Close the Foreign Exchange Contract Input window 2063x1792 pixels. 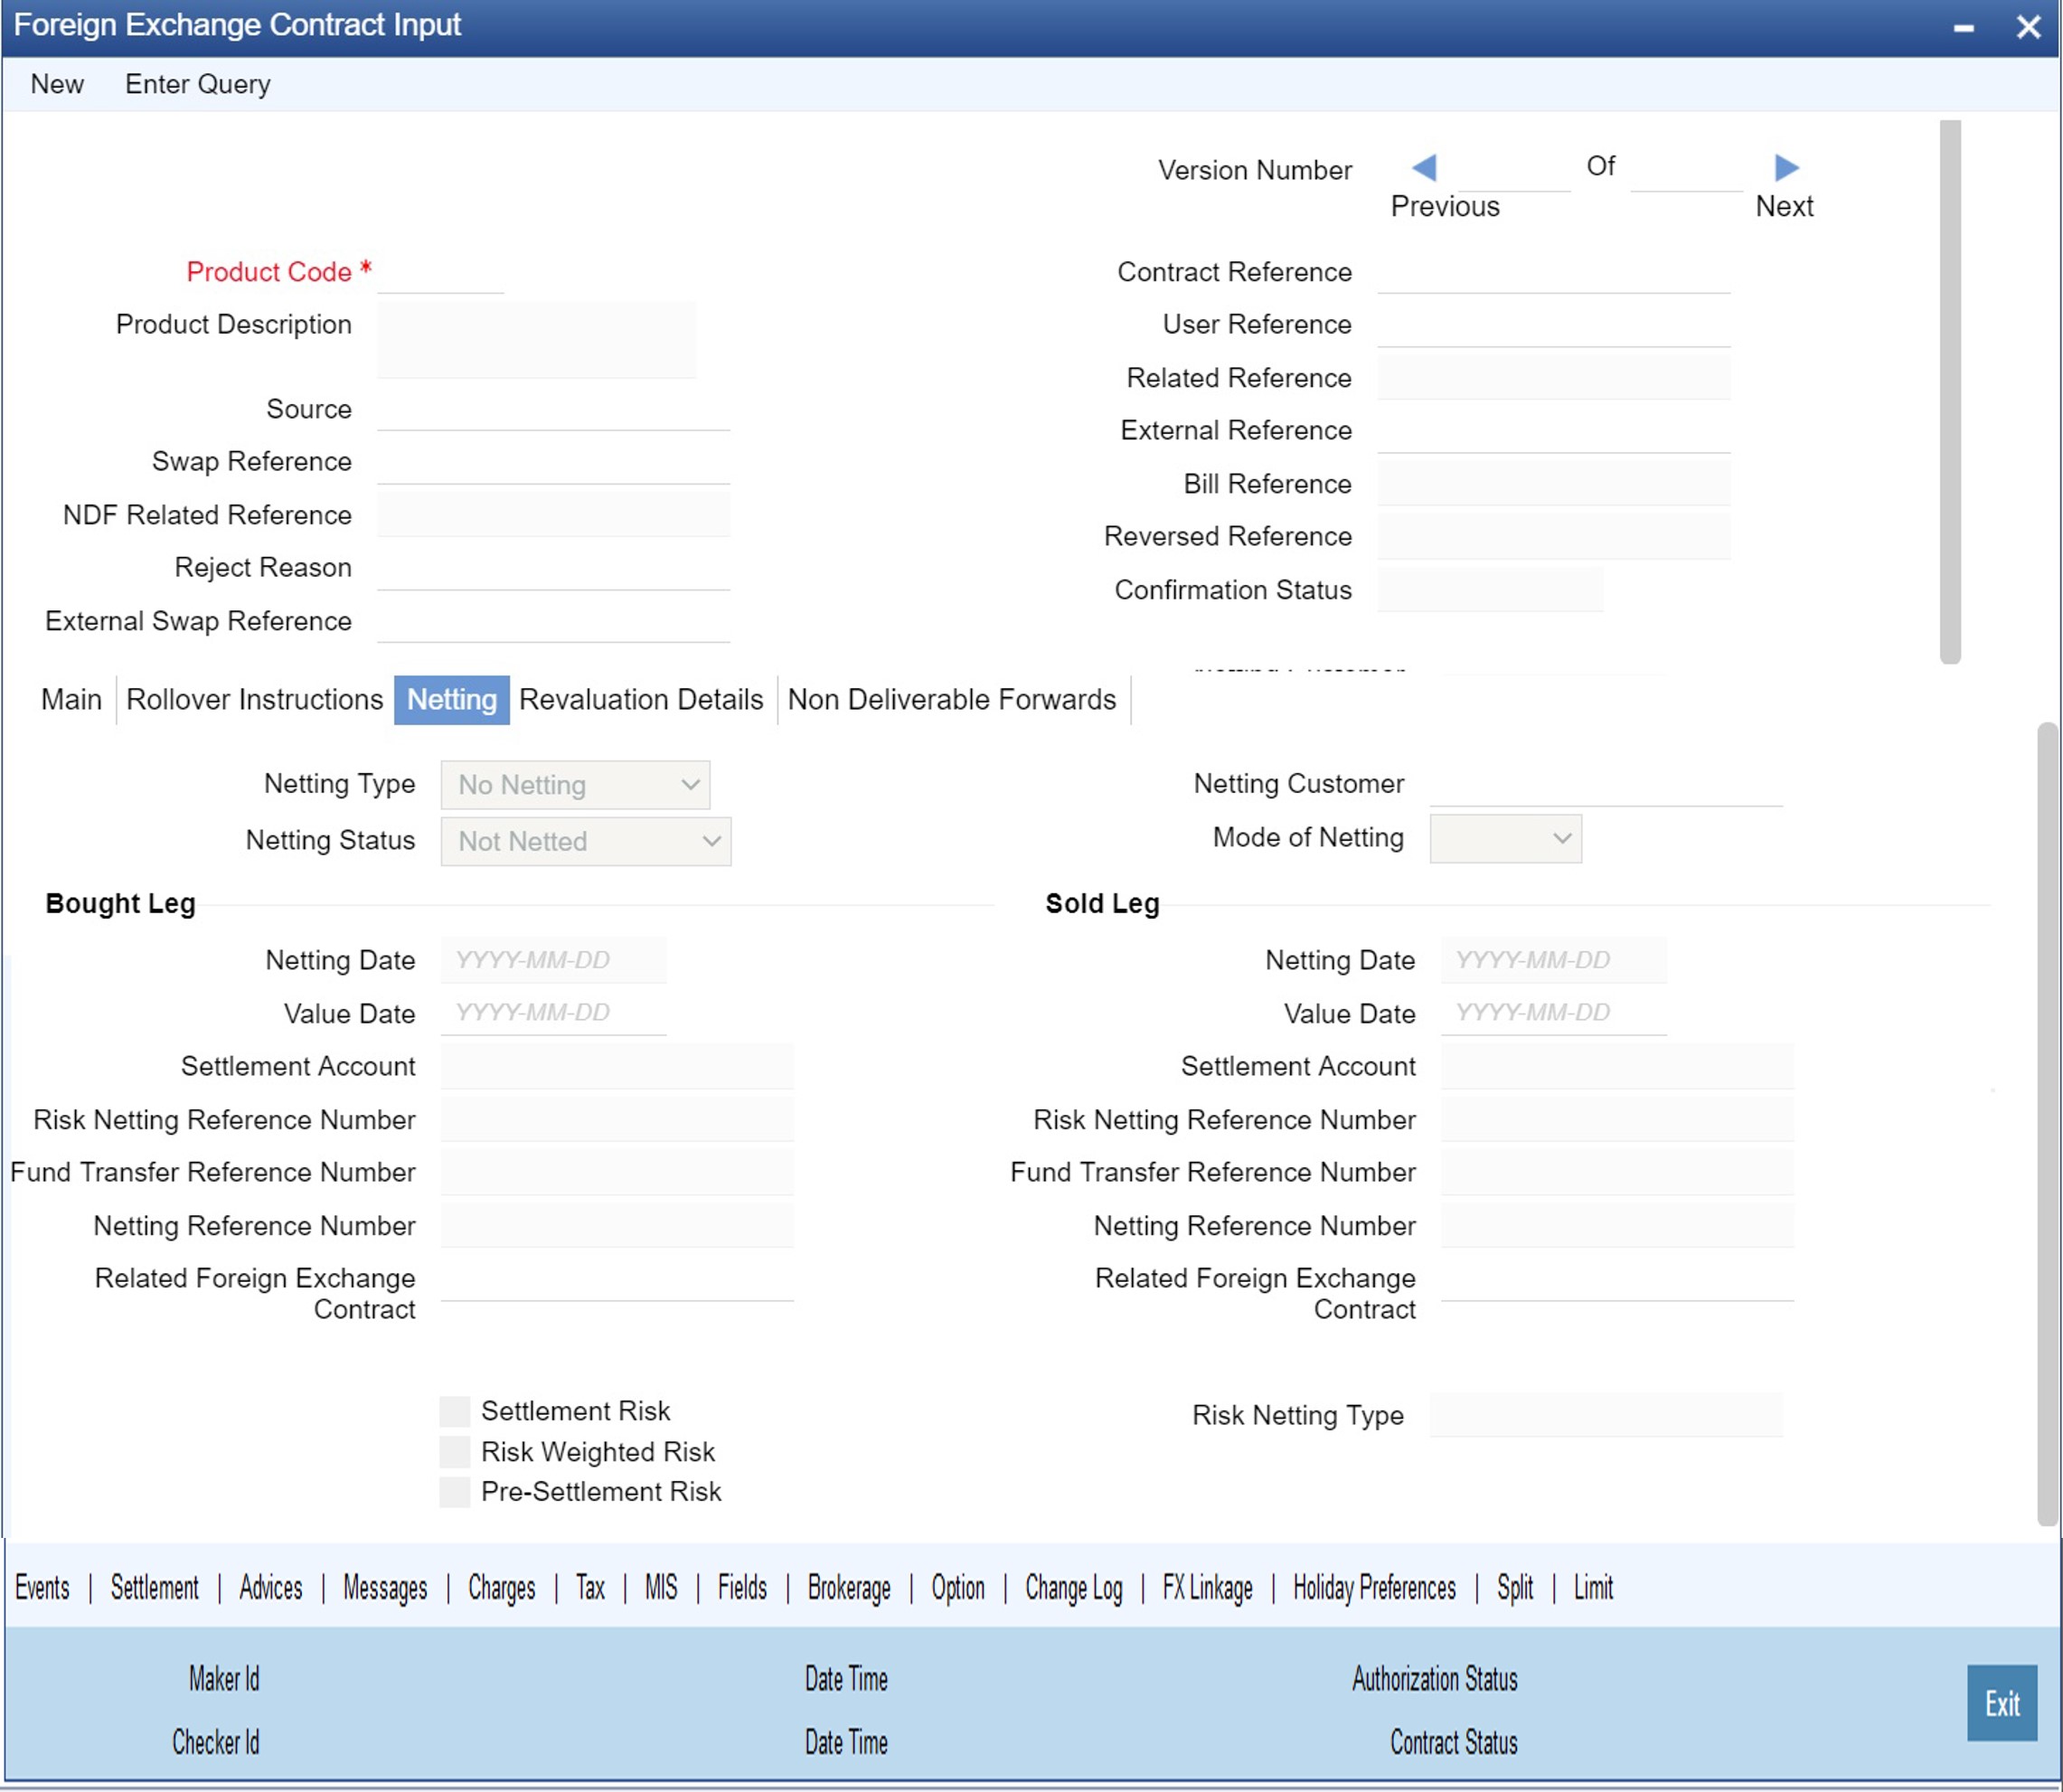click(2028, 27)
